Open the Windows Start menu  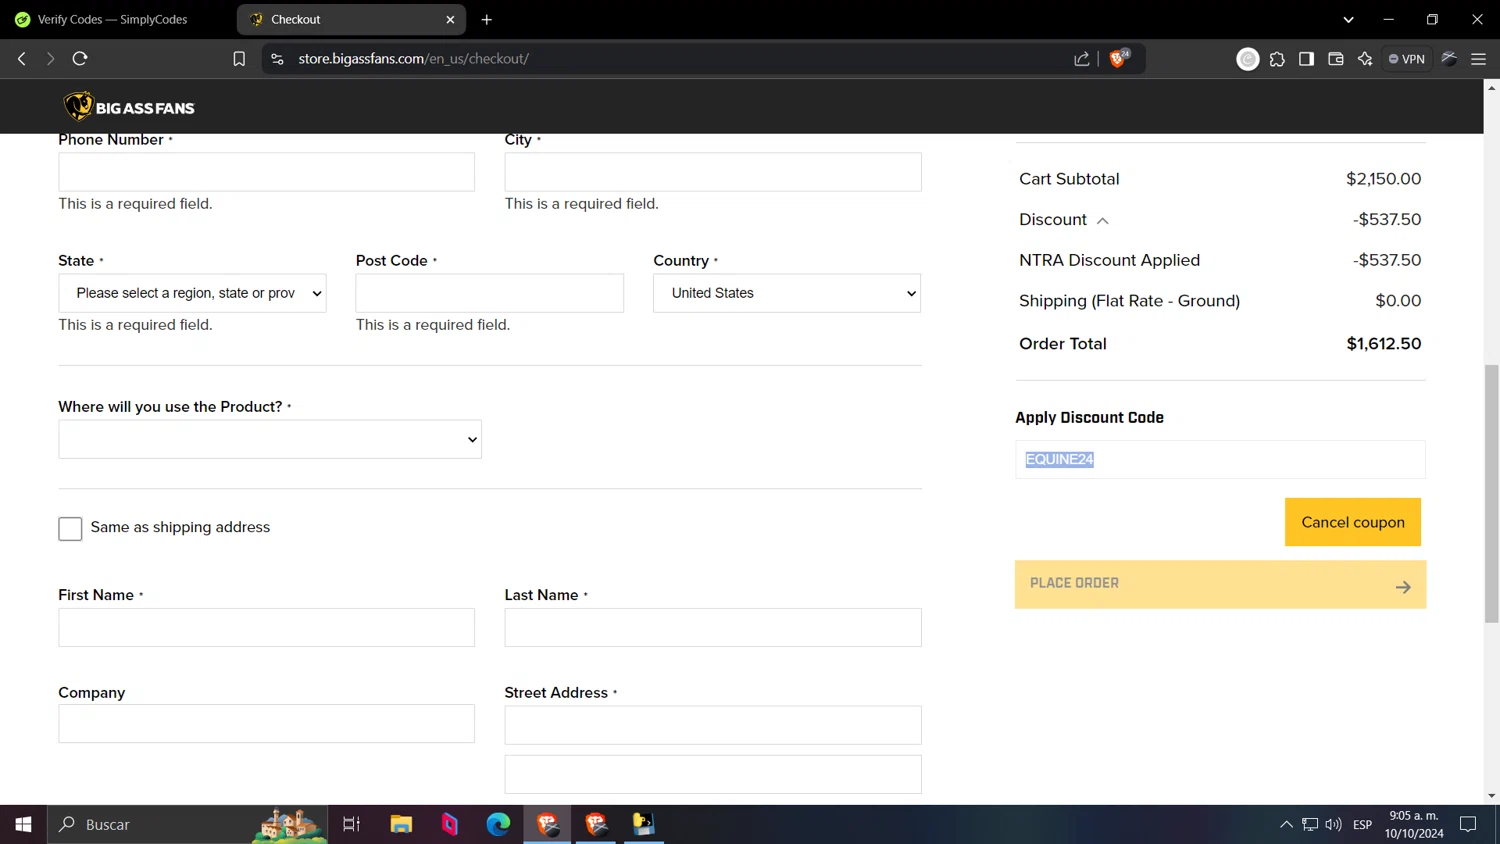pos(23,824)
